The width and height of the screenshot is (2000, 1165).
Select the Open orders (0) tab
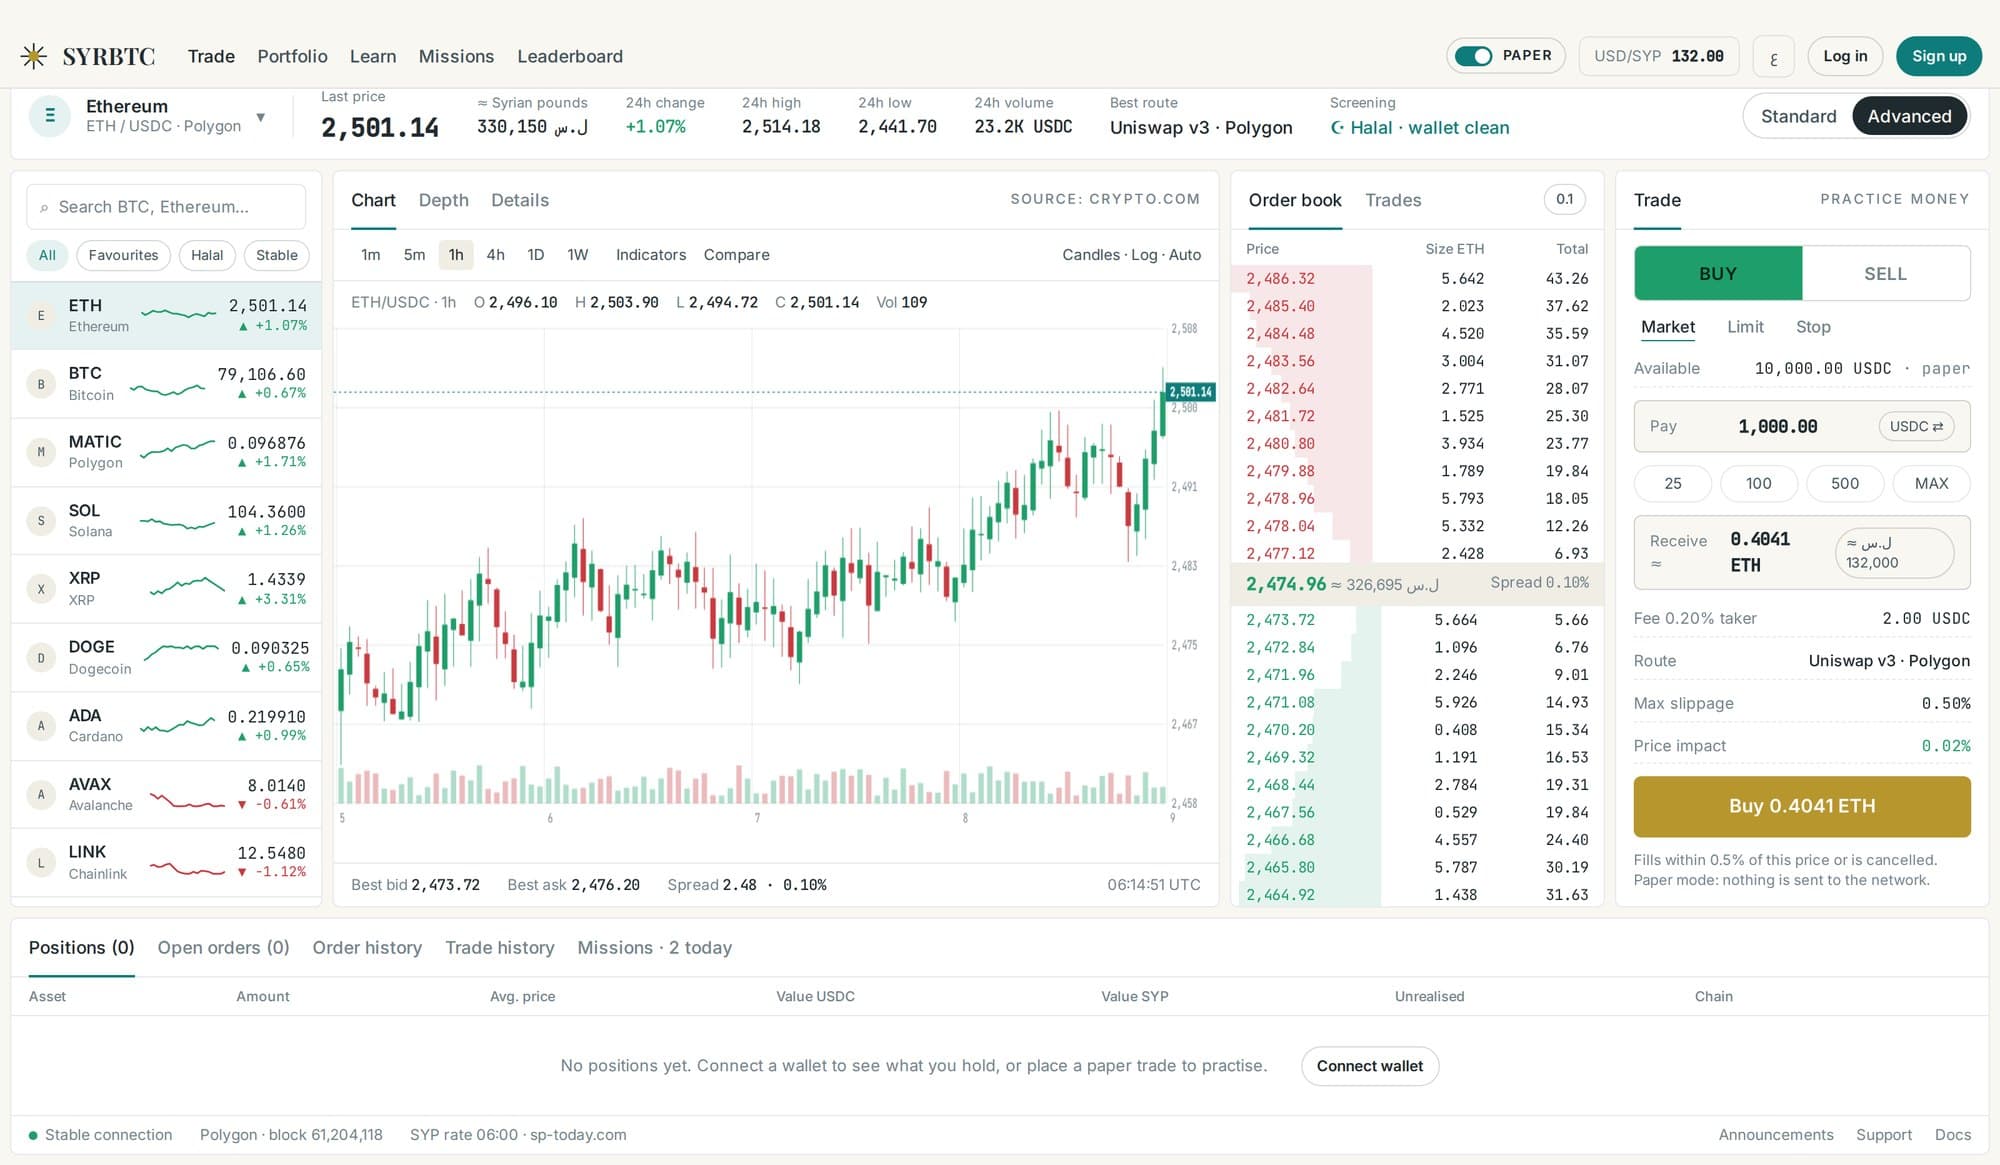coord(223,947)
